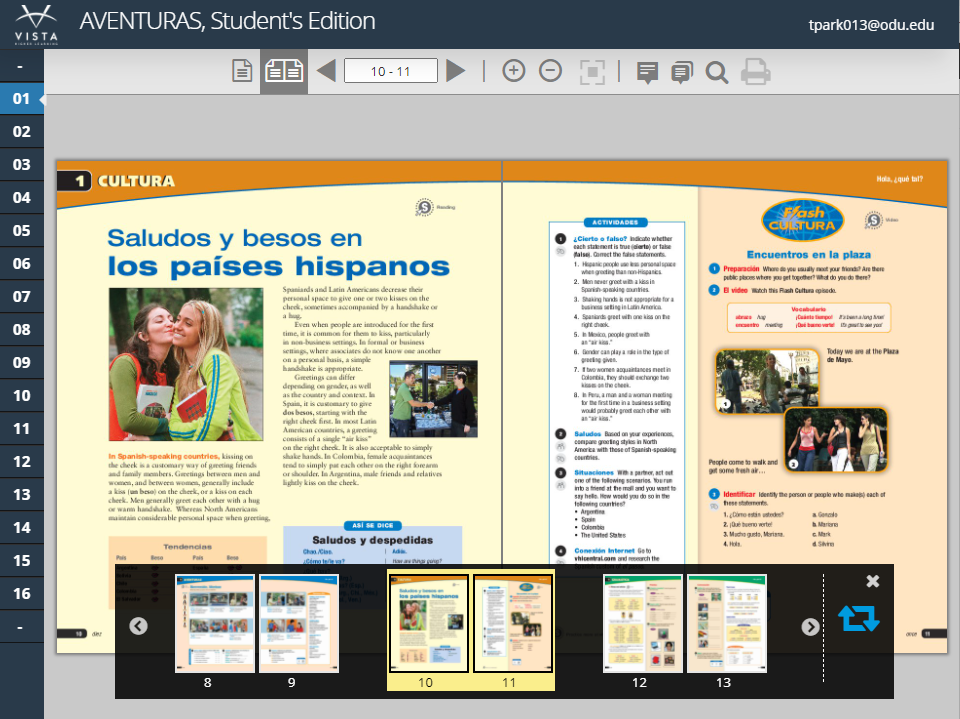Select chapter 03 in the sidebar
The width and height of the screenshot is (960, 719).
point(22,165)
